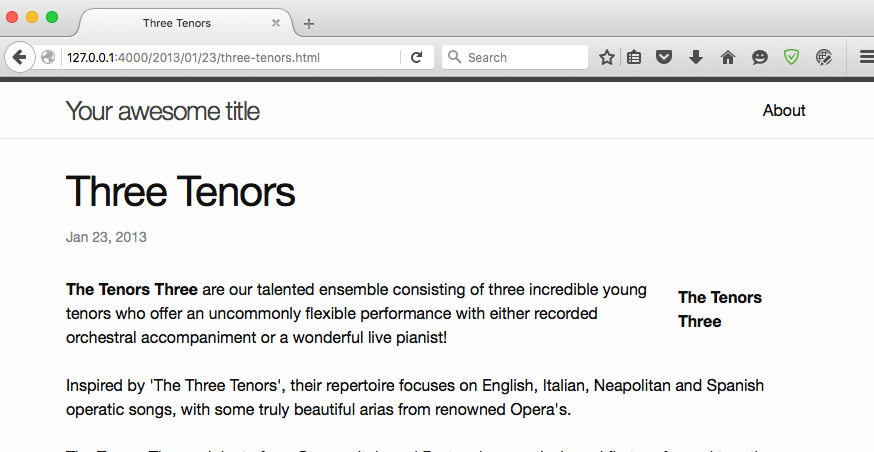
Task: Open the About page link
Action: [x=784, y=110]
